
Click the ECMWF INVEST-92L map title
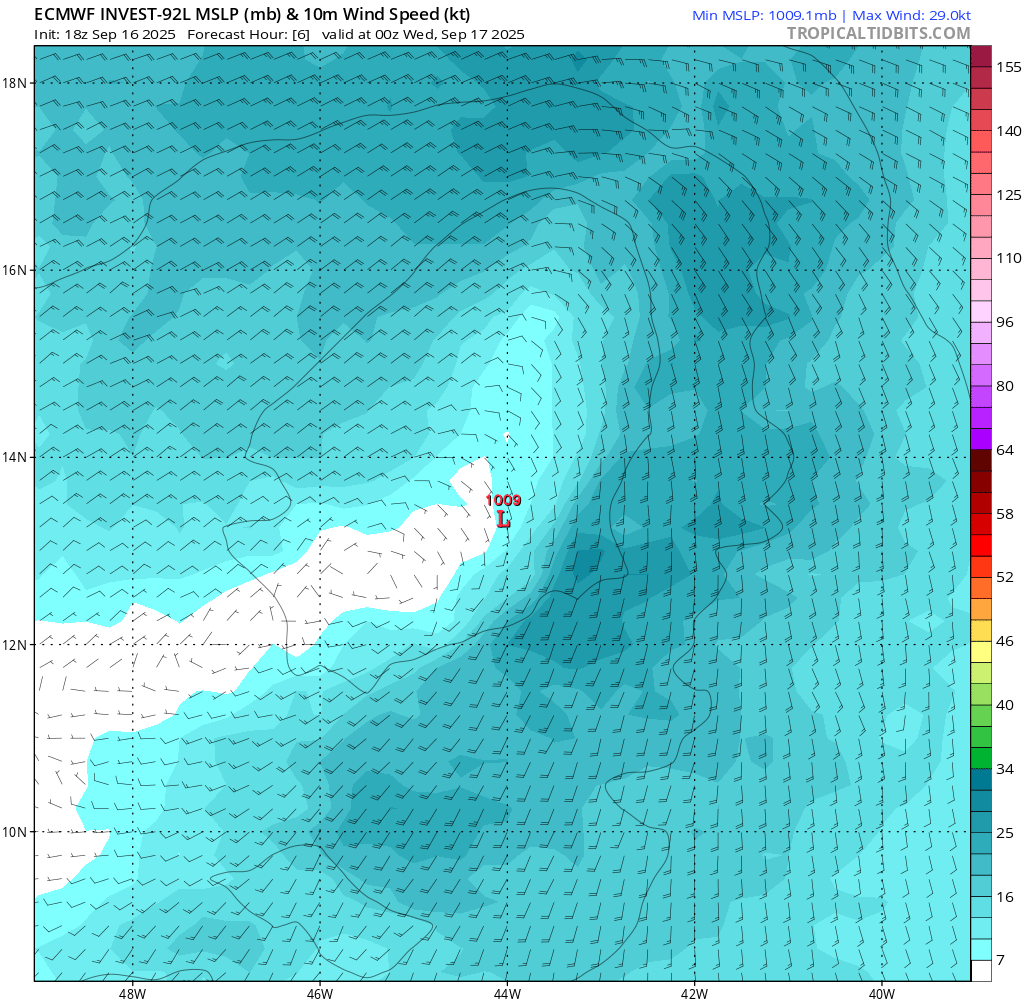252,14
